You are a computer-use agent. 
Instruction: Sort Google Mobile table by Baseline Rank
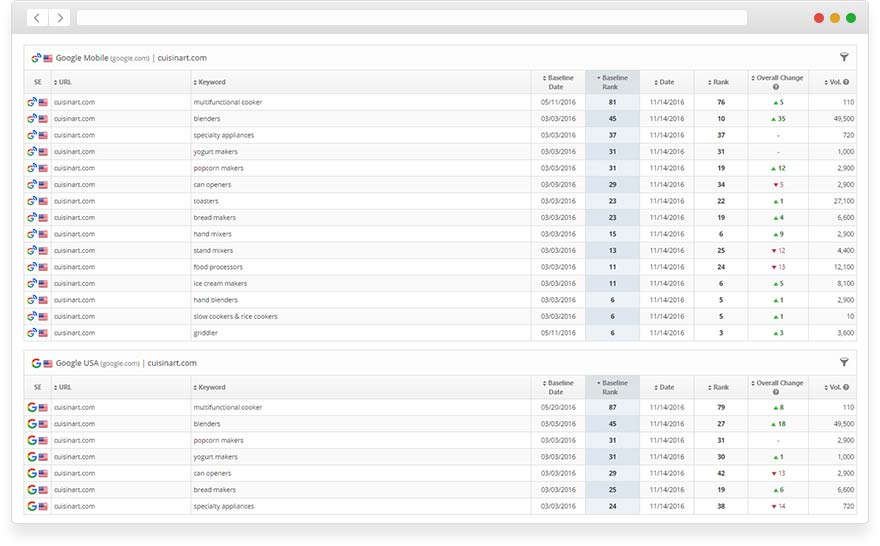[612, 82]
